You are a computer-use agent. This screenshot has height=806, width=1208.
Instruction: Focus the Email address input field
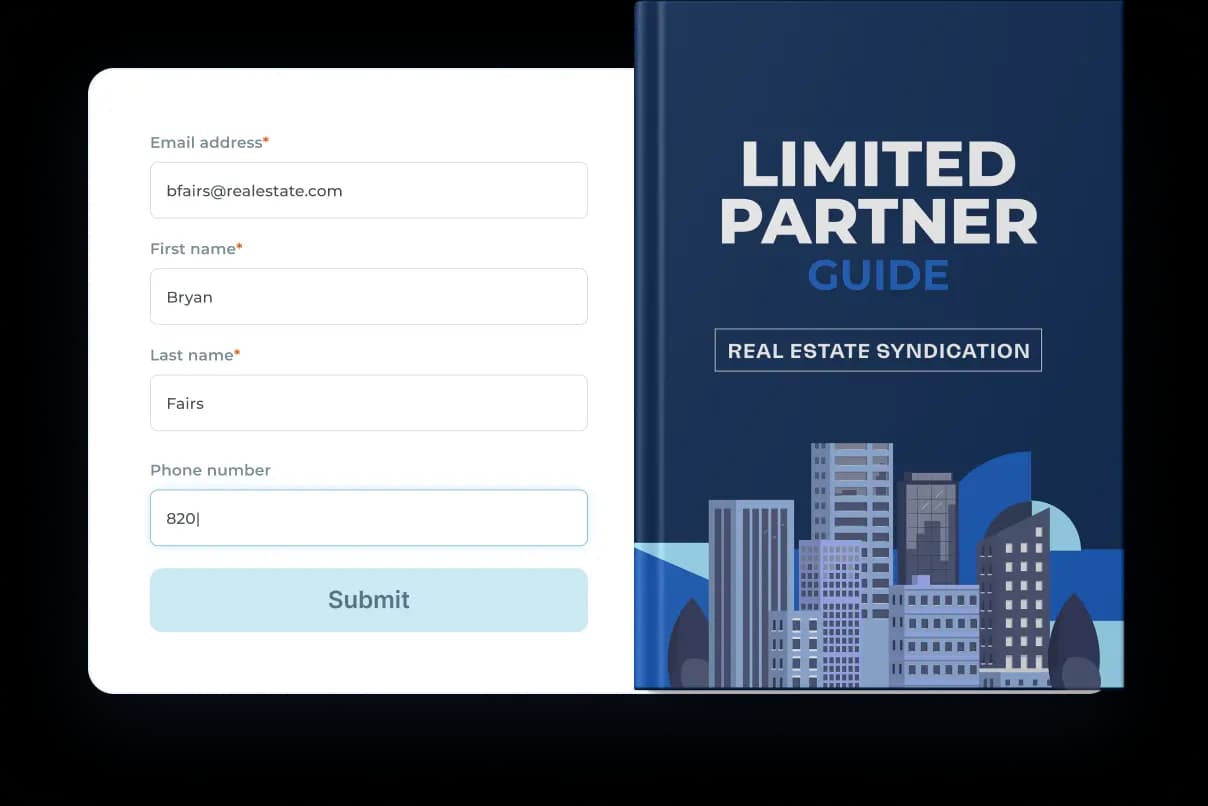pos(368,190)
